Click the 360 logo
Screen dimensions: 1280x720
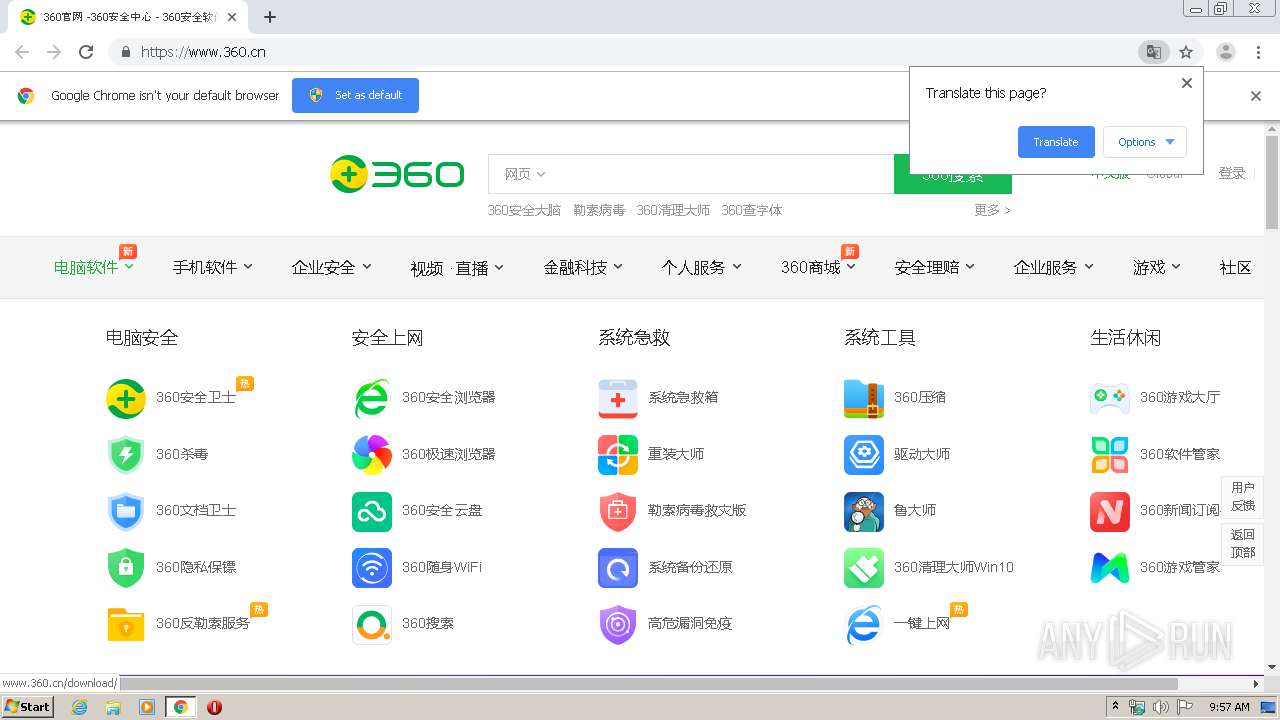click(397, 174)
